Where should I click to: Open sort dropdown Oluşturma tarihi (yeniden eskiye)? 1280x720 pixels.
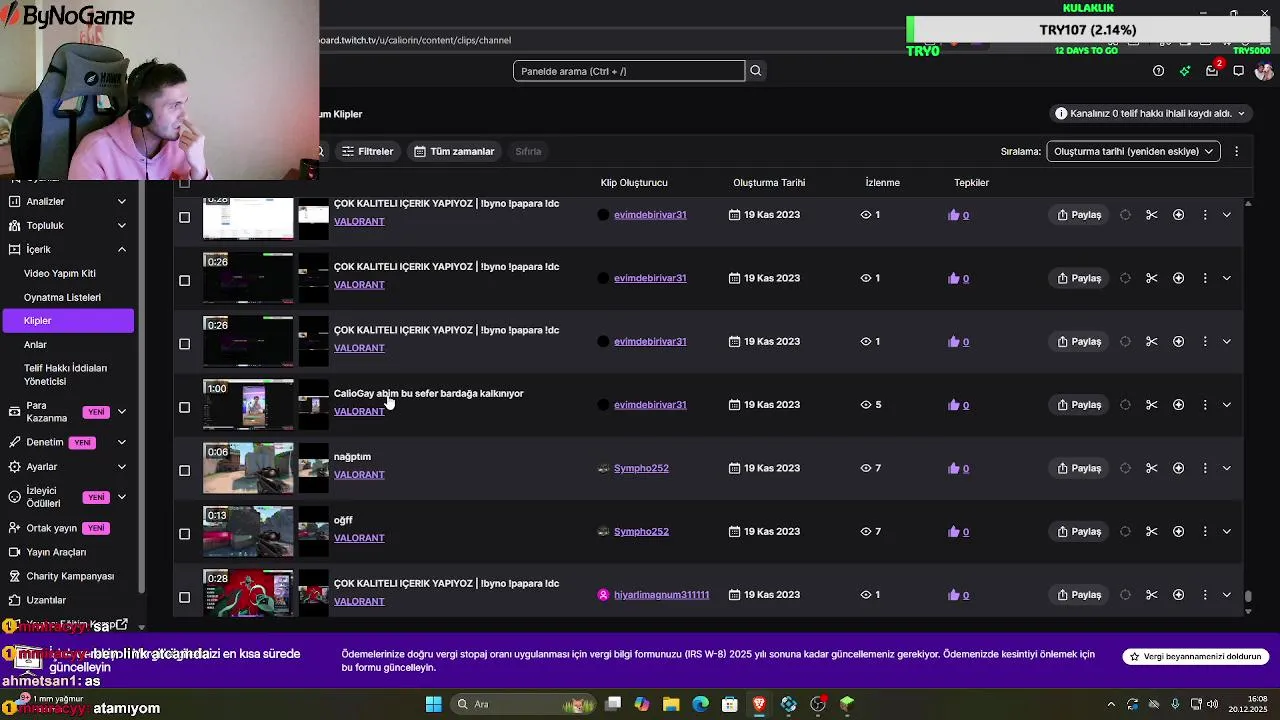coord(1132,151)
